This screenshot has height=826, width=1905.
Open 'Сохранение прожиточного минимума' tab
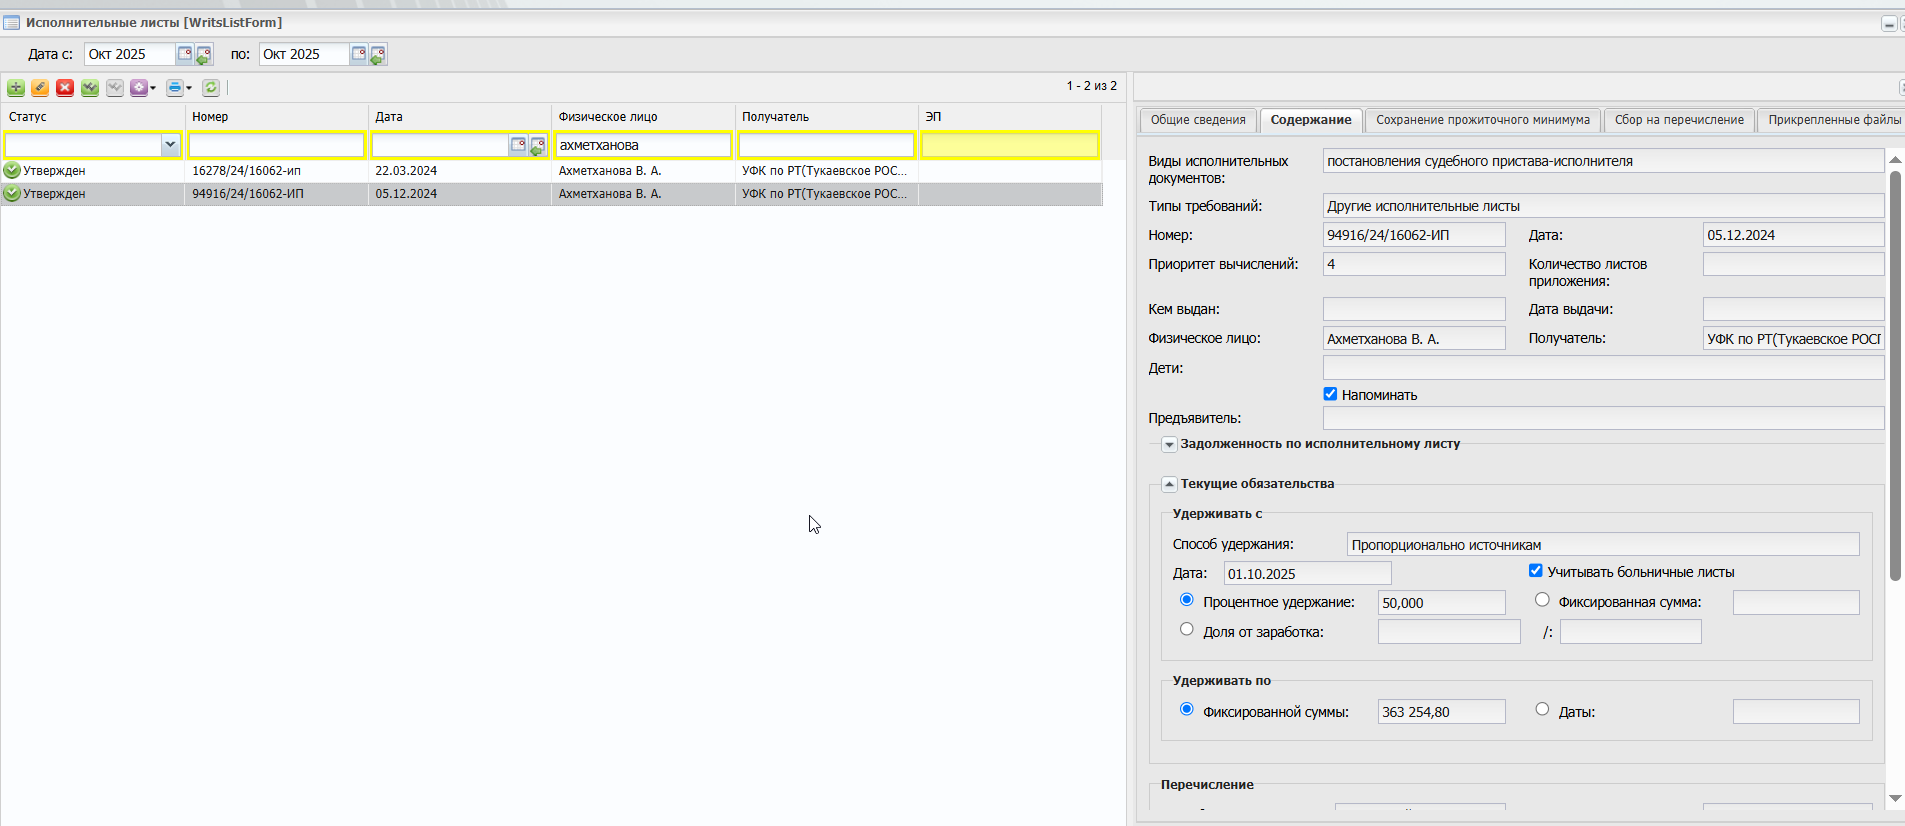(x=1483, y=120)
